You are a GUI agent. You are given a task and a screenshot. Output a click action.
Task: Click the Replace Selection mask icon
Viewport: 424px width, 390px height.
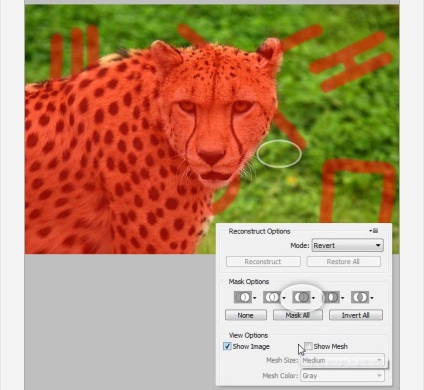(243, 297)
